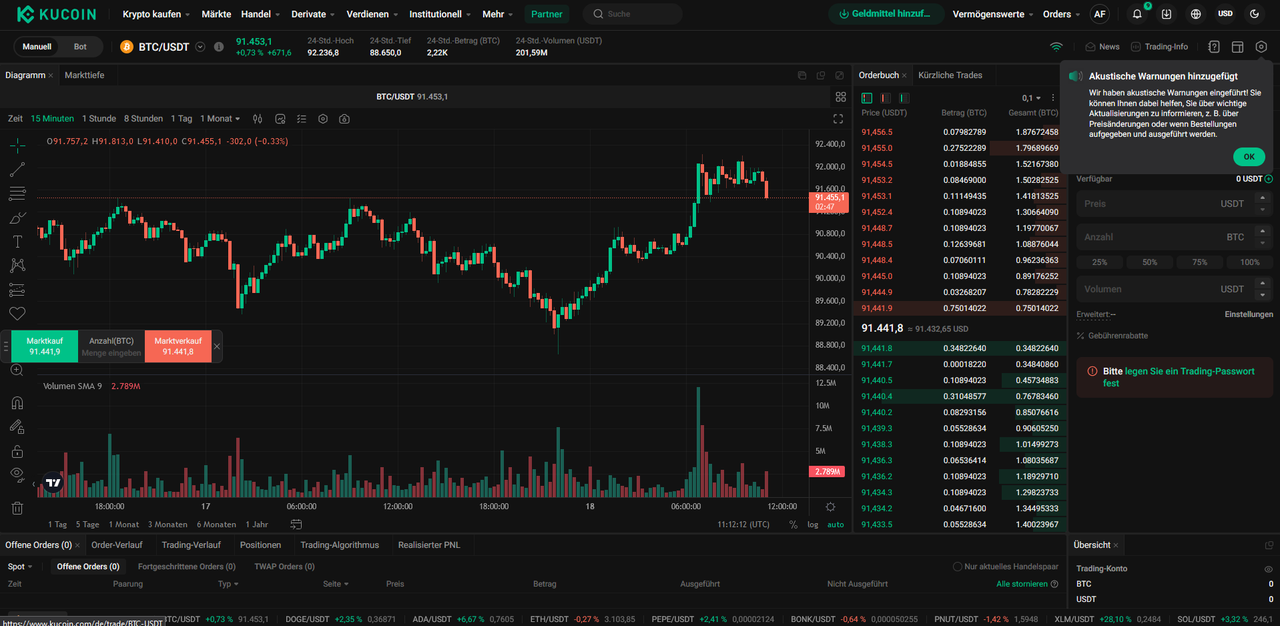The image size is (1280, 626).
Task: Toggle 'Nur aktuelles Handelspaar' radio option
Action: [x=958, y=567]
